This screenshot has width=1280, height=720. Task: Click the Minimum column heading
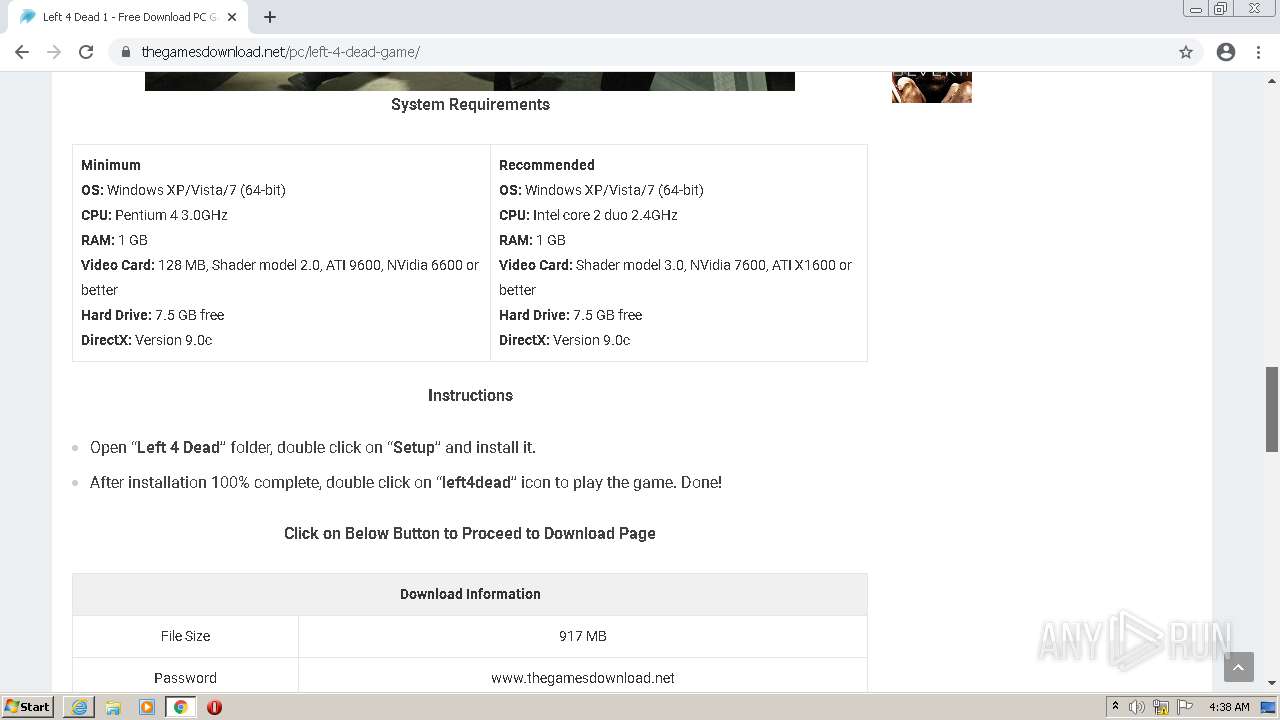point(111,165)
